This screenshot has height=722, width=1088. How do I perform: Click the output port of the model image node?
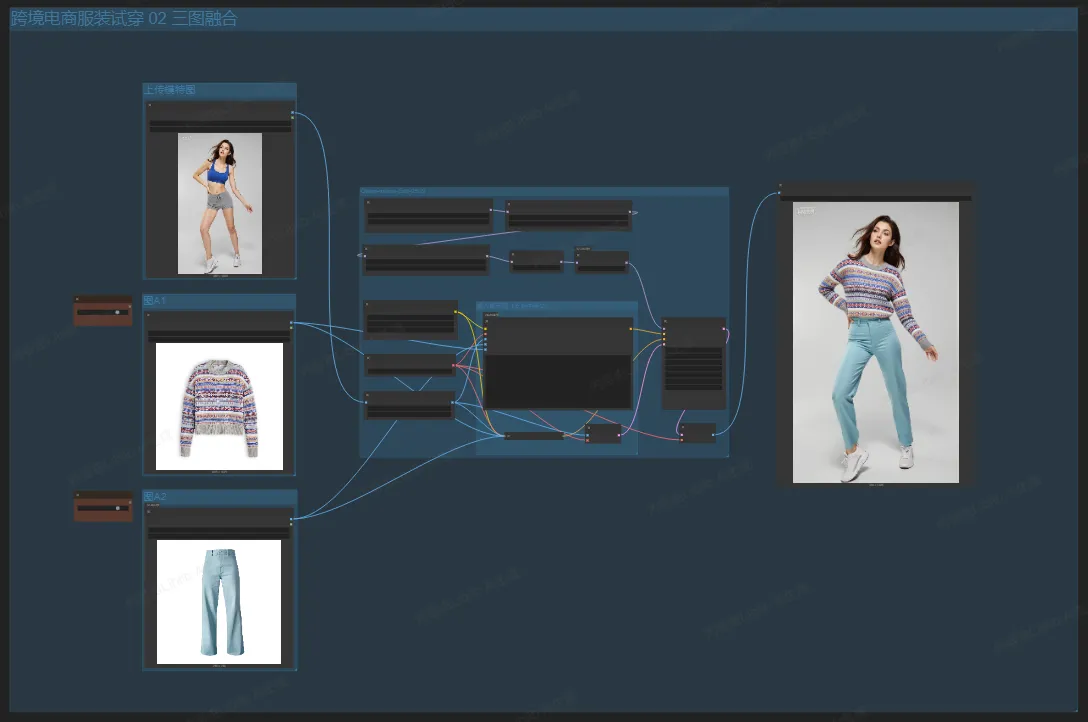[292, 114]
